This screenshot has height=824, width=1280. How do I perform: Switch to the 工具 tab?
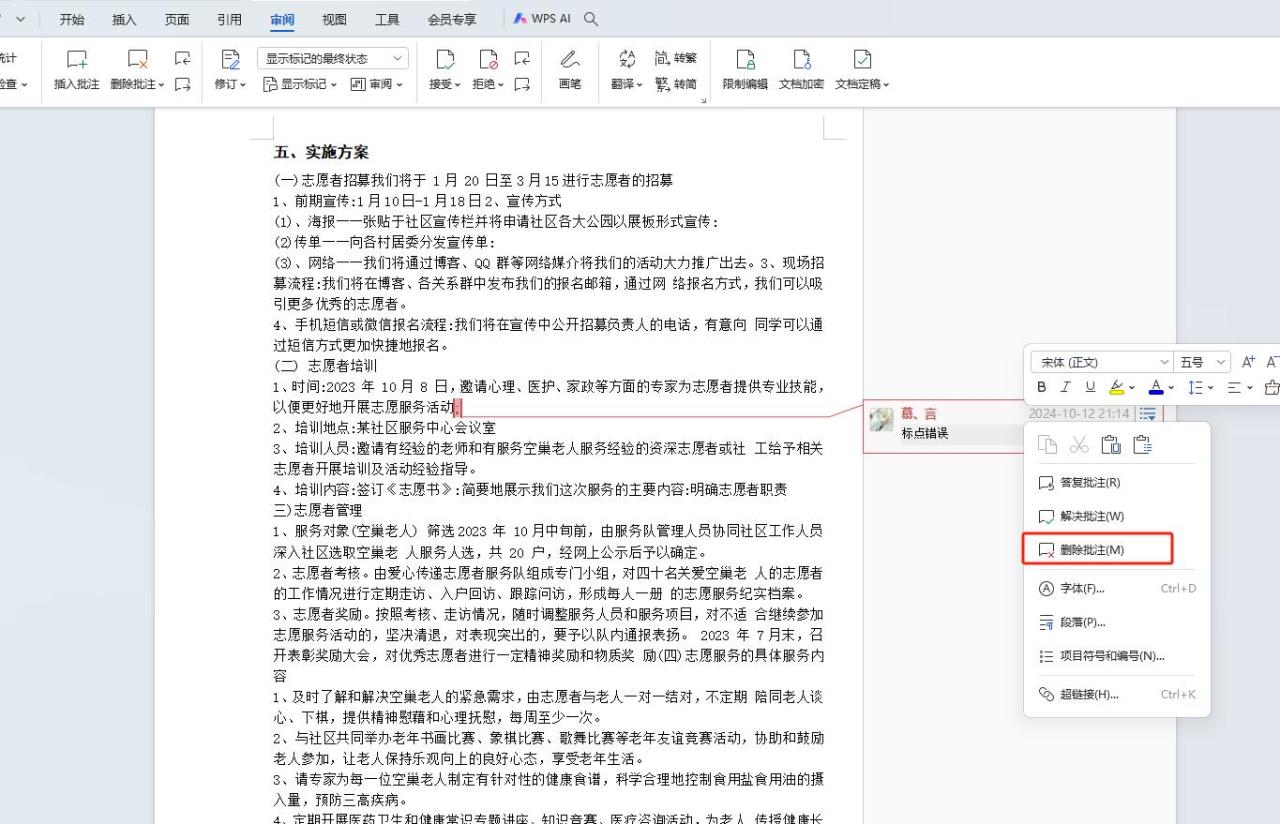(387, 19)
